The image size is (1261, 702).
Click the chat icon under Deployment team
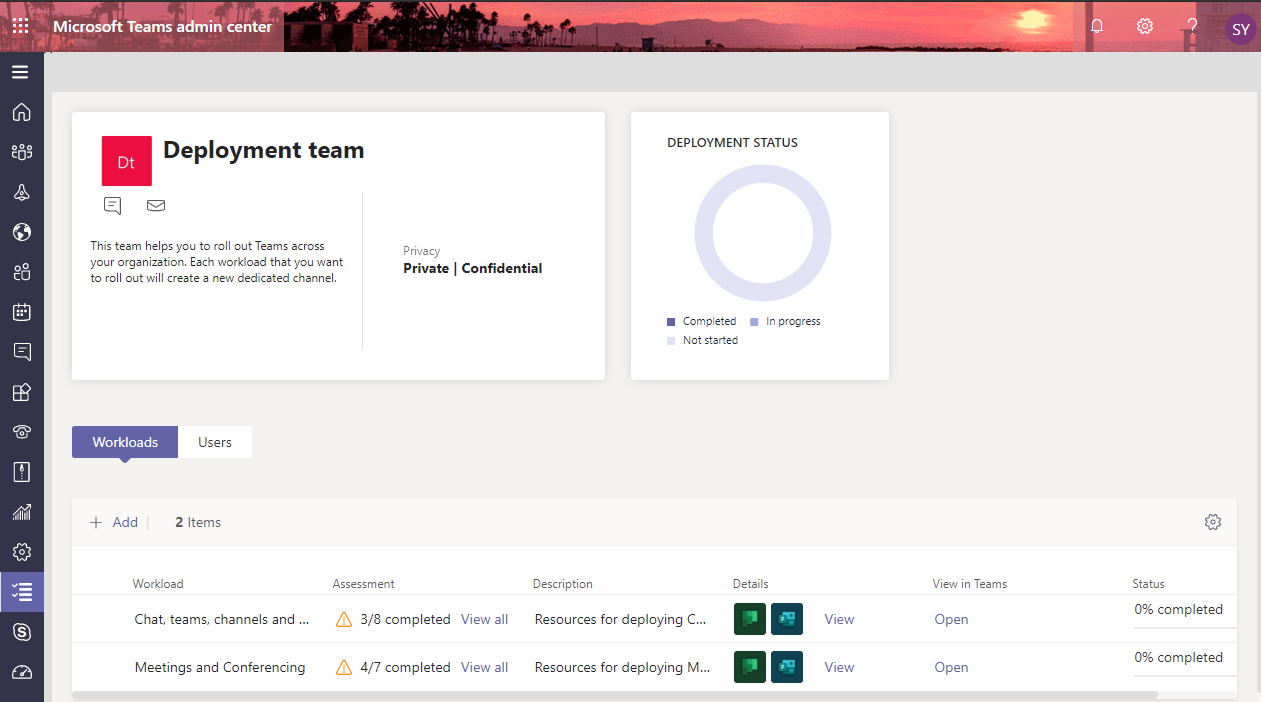tap(112, 206)
